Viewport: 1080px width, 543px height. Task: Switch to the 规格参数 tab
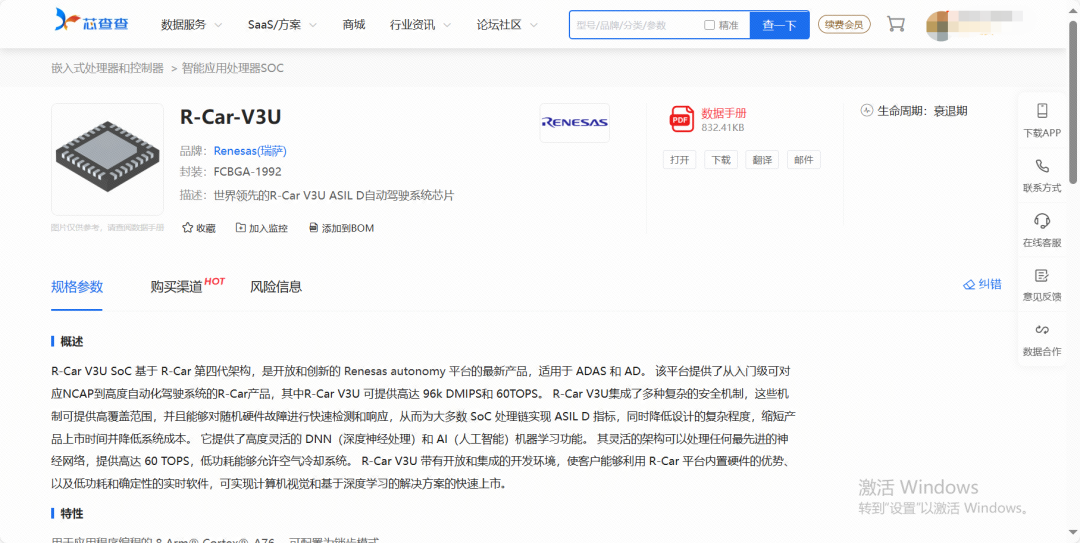(77, 287)
